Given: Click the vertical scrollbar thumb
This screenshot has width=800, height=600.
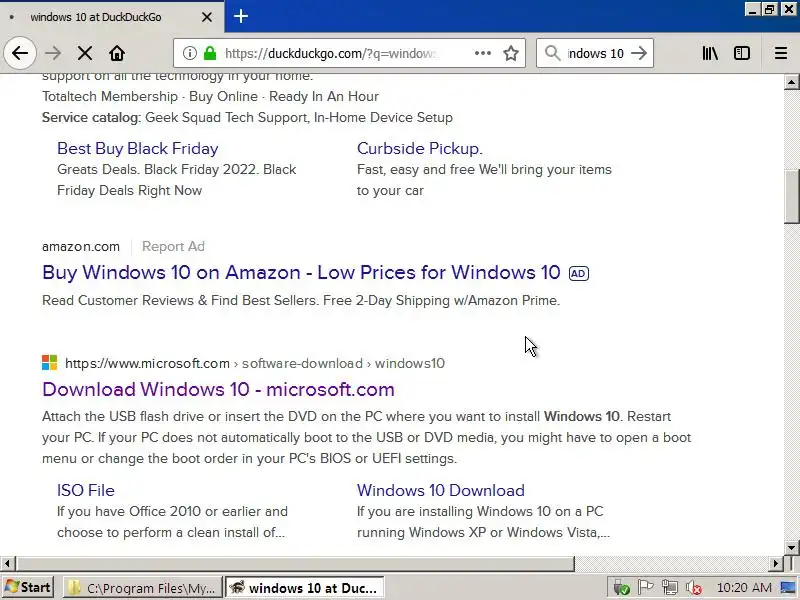Looking at the screenshot, I should point(792,196).
